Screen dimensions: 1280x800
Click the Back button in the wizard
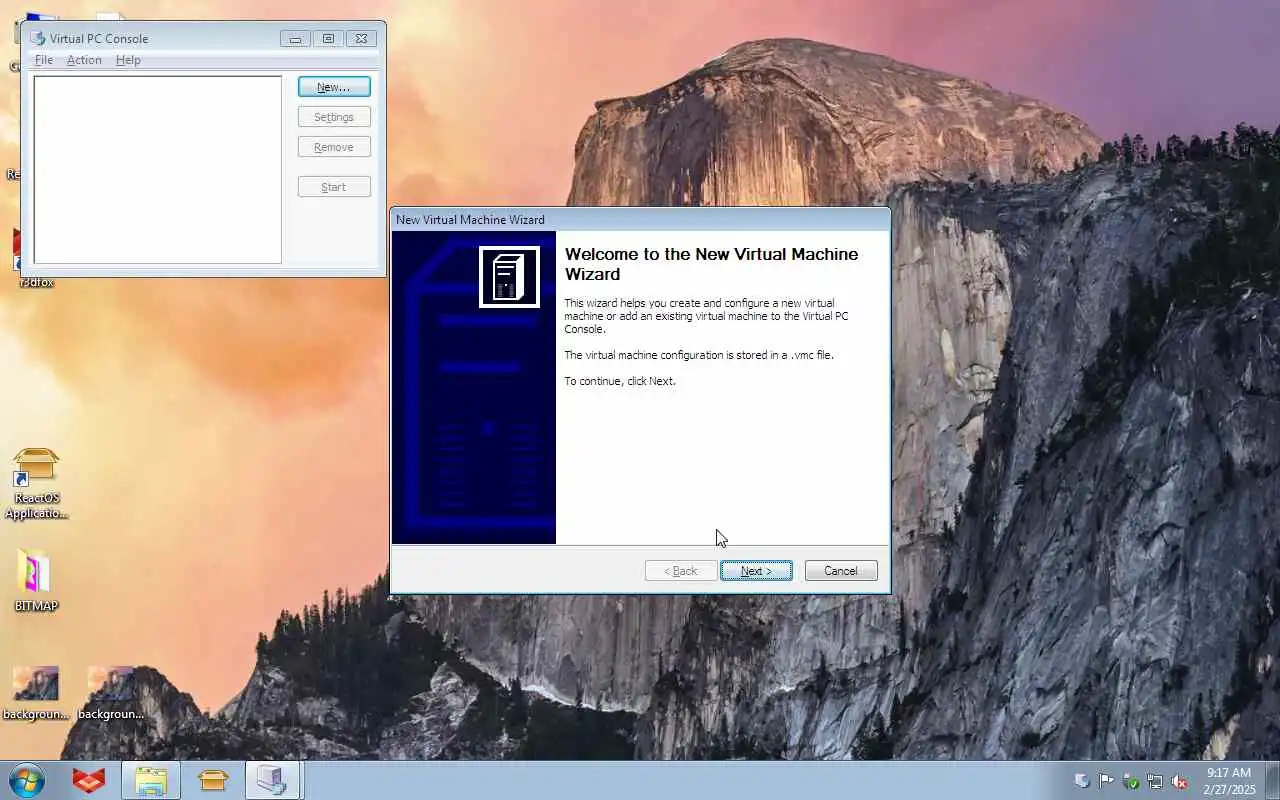click(681, 571)
